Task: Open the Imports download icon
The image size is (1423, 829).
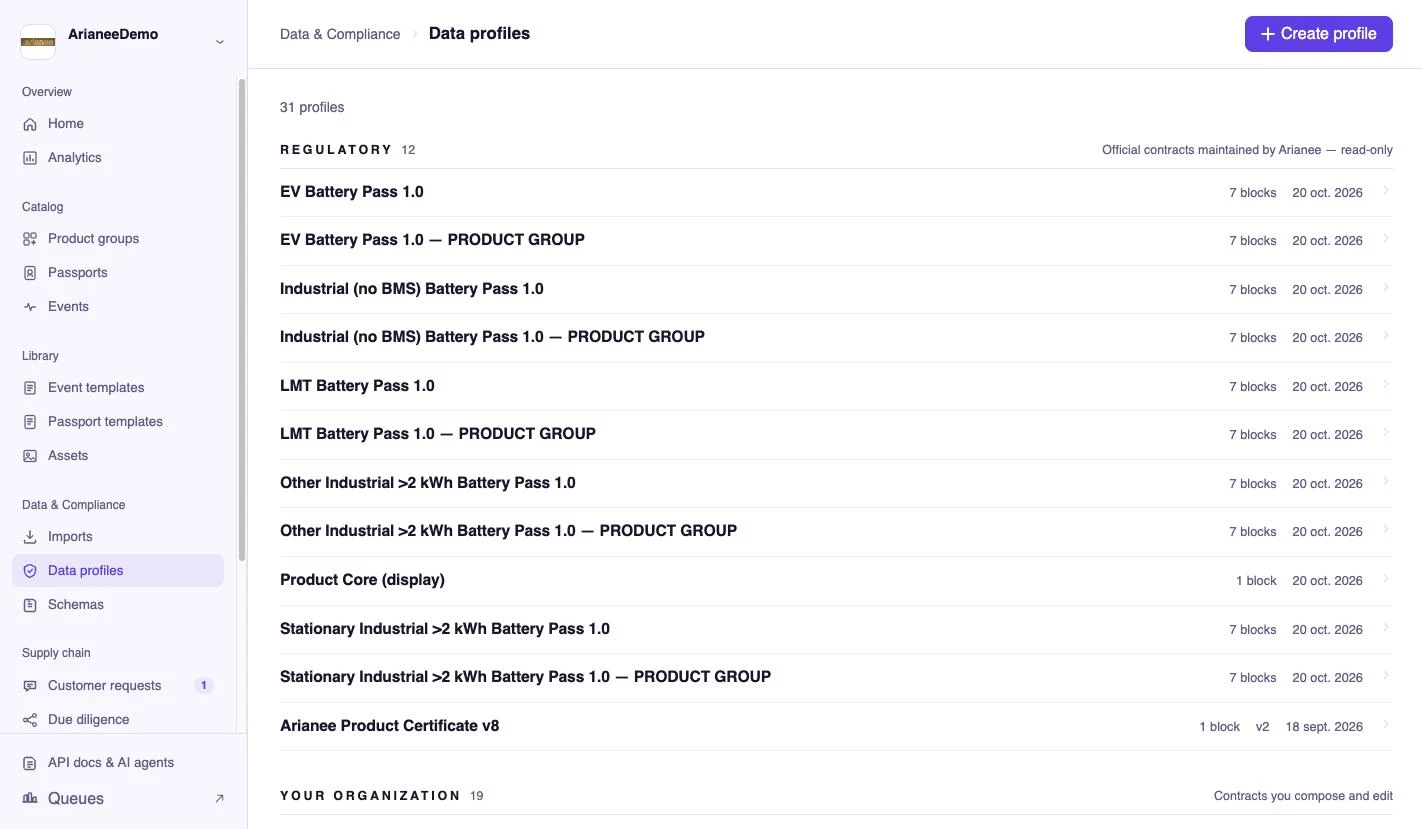Action: coord(30,537)
